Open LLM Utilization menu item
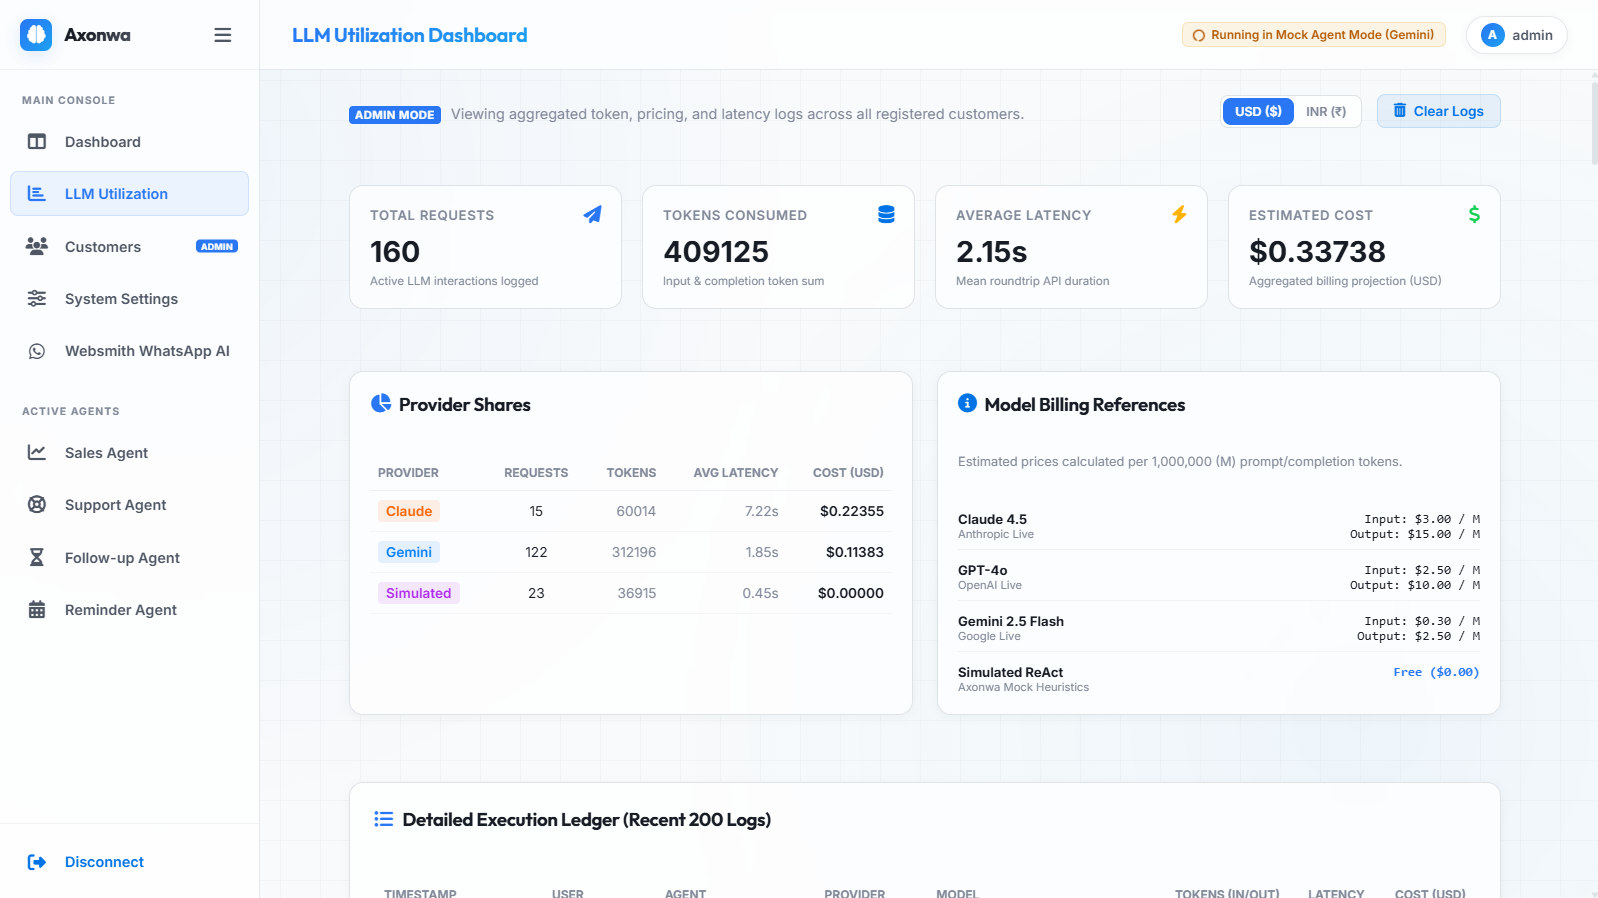Image resolution: width=1598 pixels, height=898 pixels. tap(130, 194)
